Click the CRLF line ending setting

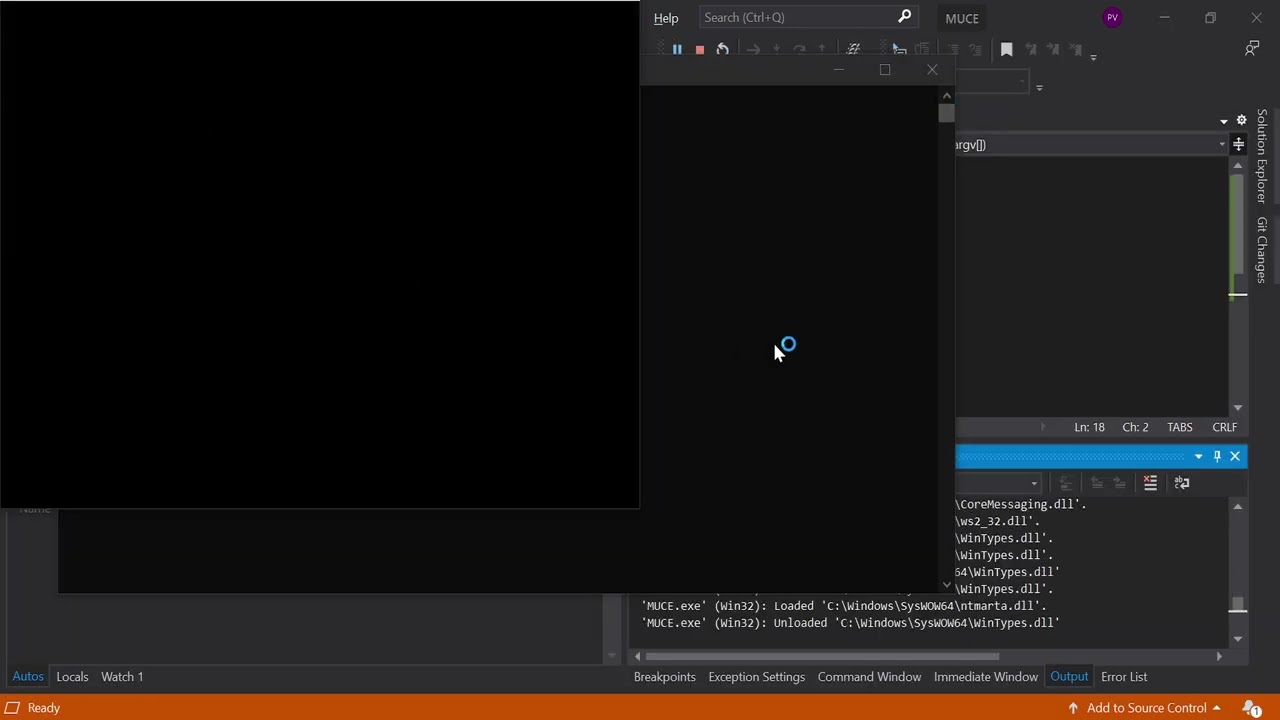click(x=1224, y=427)
